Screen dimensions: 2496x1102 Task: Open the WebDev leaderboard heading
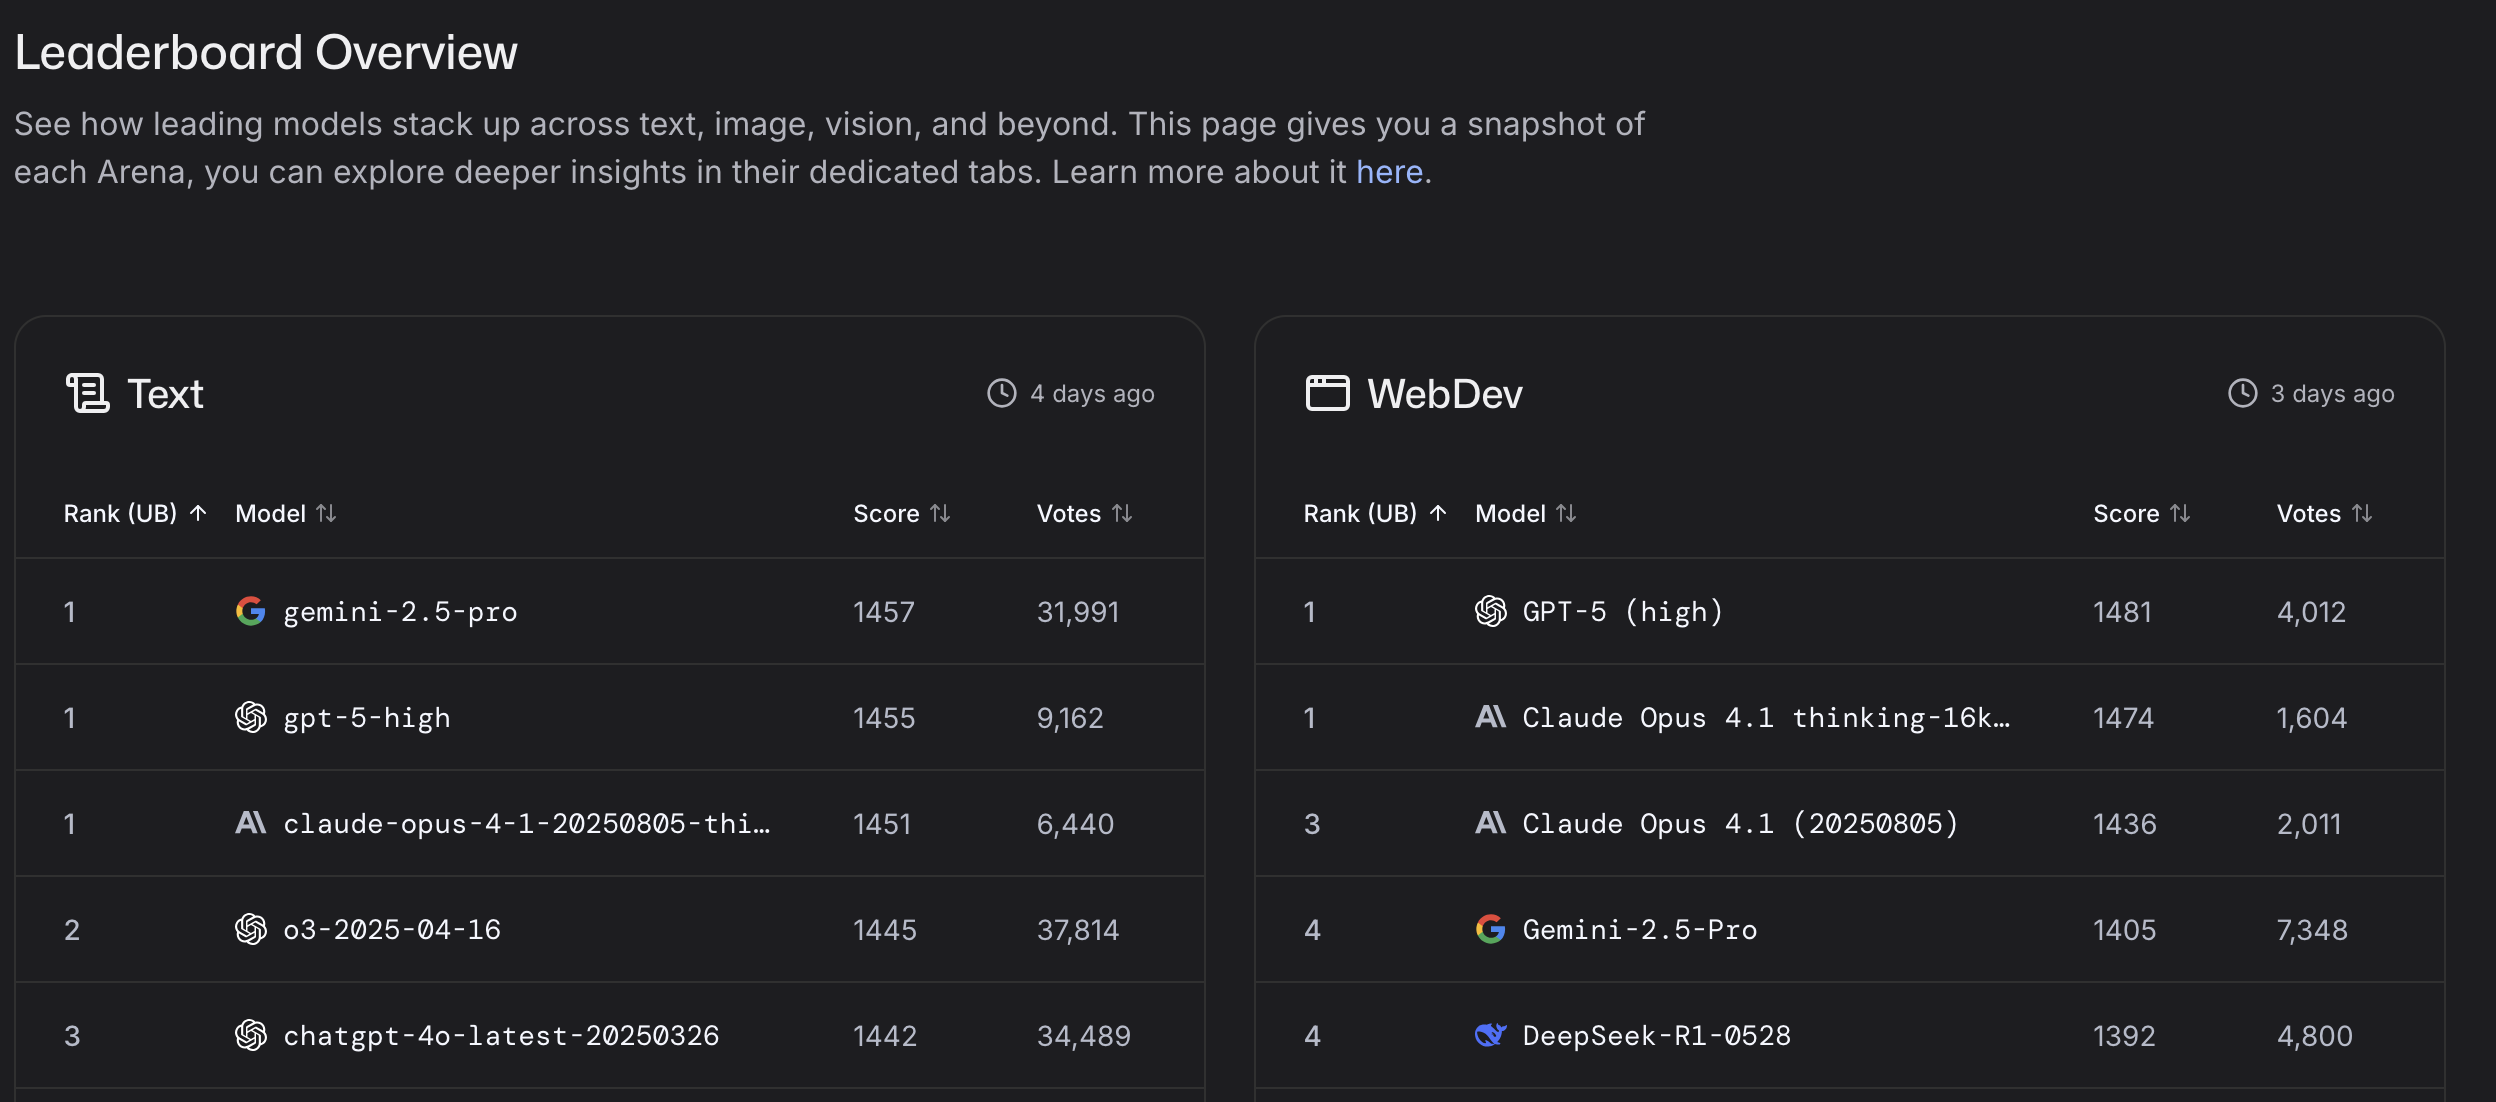tap(1444, 394)
